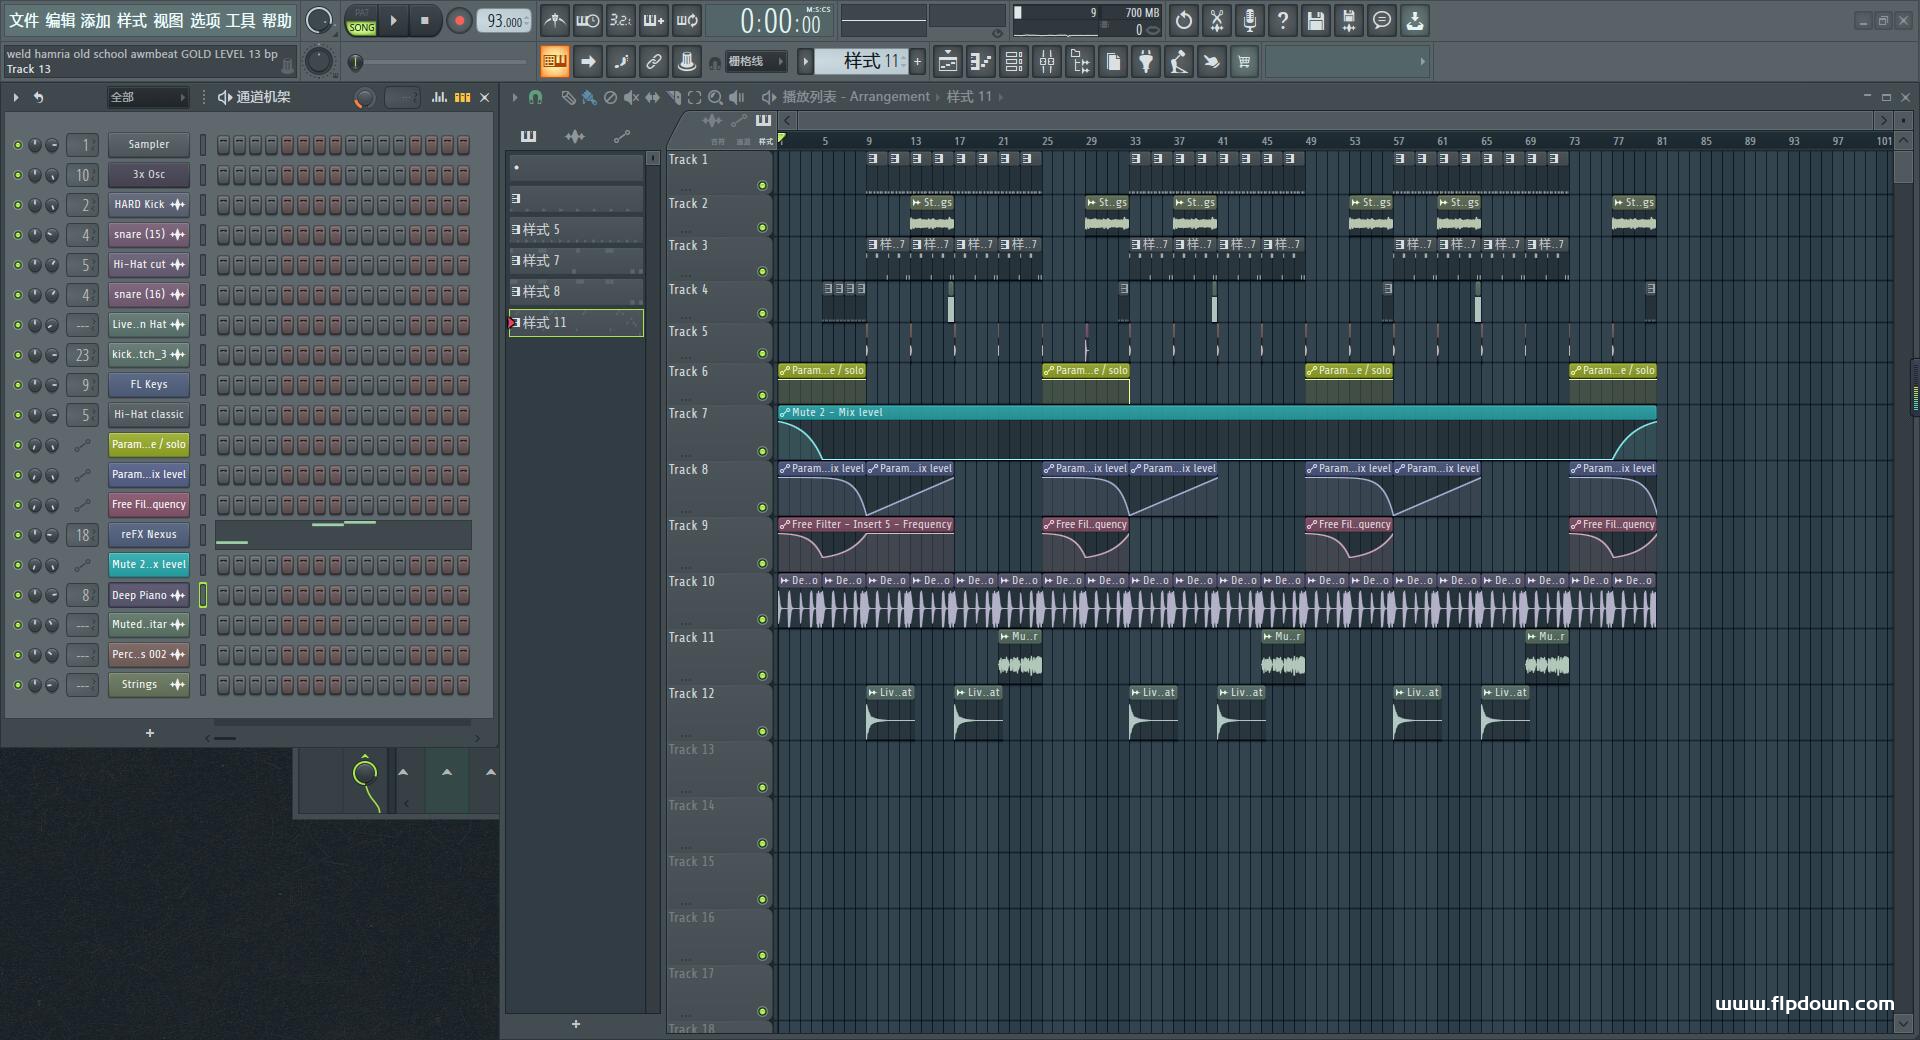
Task: Open the pattern selector arrow before 样式 11
Action: point(805,62)
